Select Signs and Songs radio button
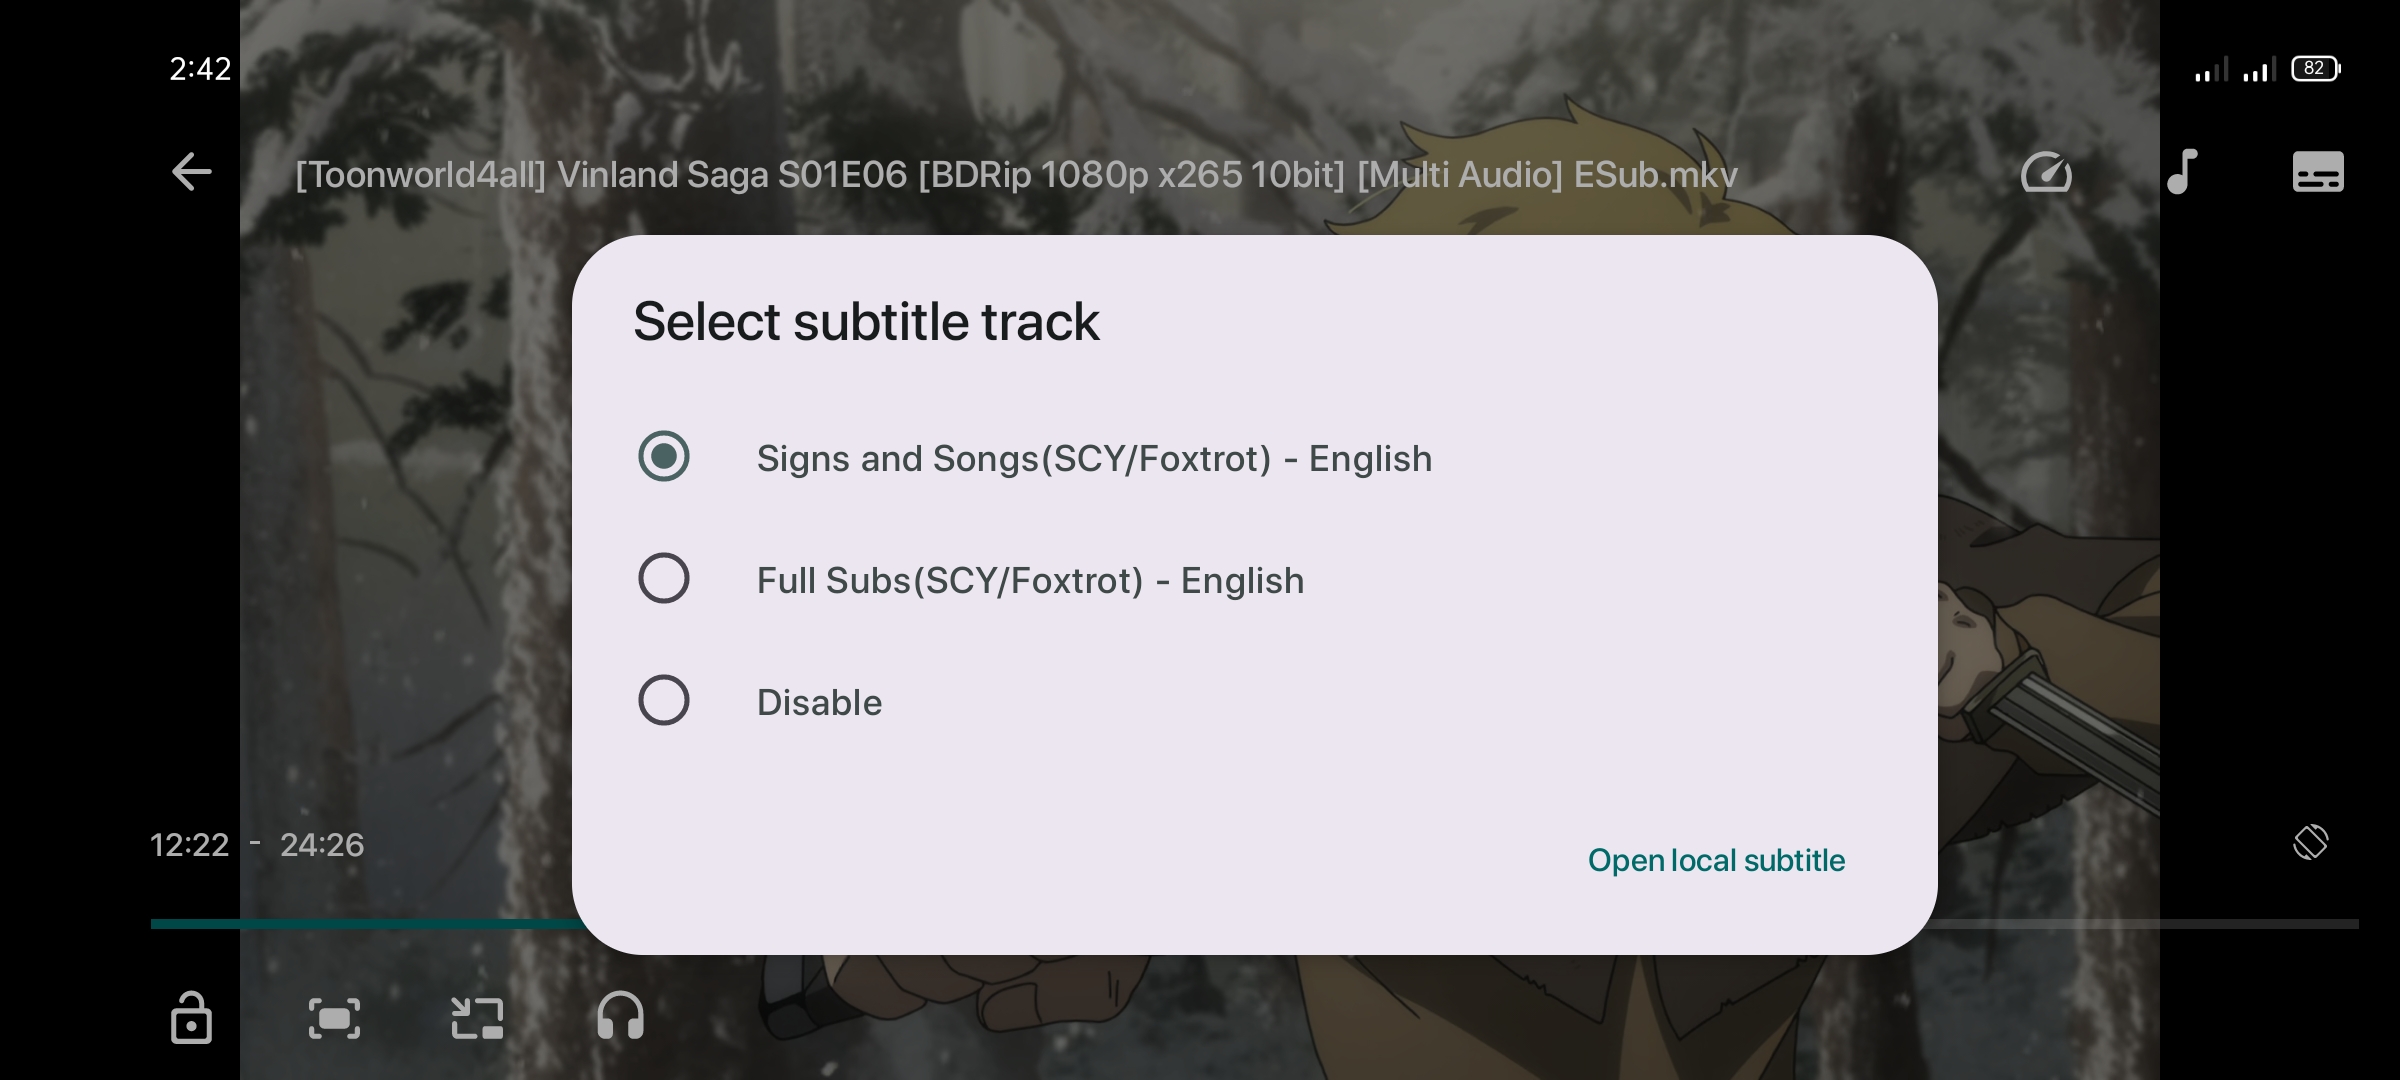Image resolution: width=2400 pixels, height=1080 pixels. click(664, 456)
